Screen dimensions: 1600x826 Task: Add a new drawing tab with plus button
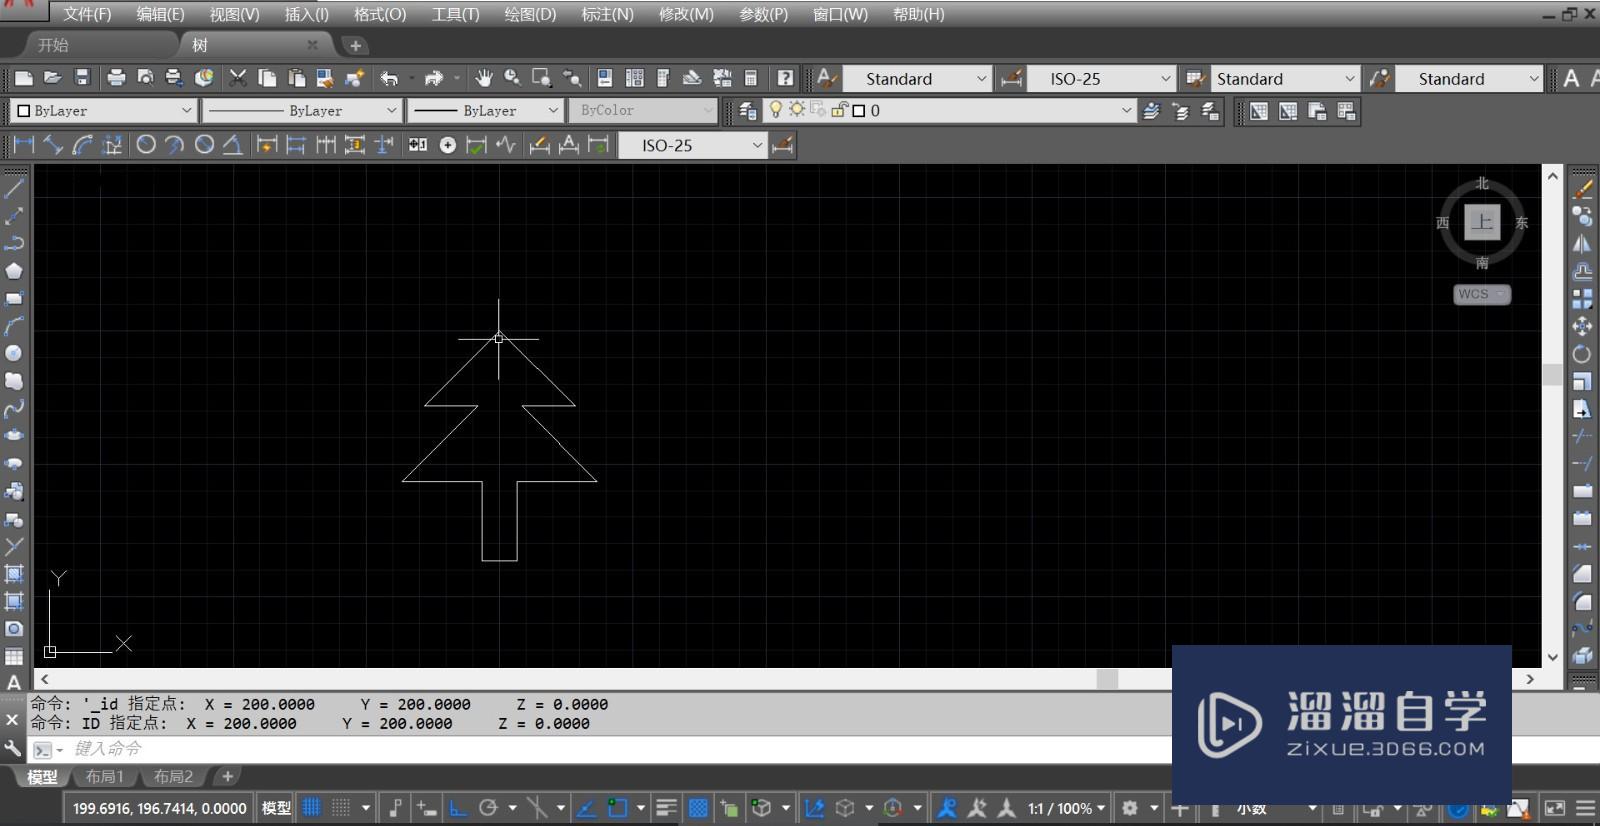click(x=355, y=45)
